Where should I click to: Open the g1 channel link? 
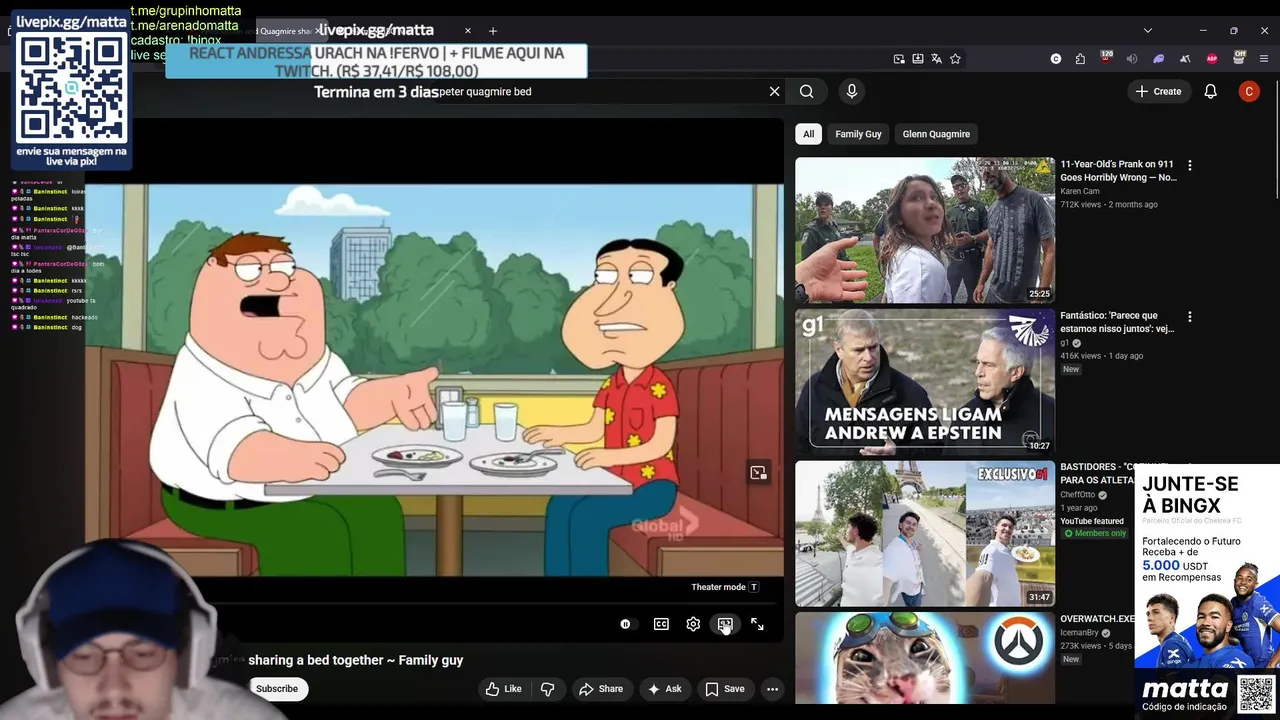[1065, 343]
